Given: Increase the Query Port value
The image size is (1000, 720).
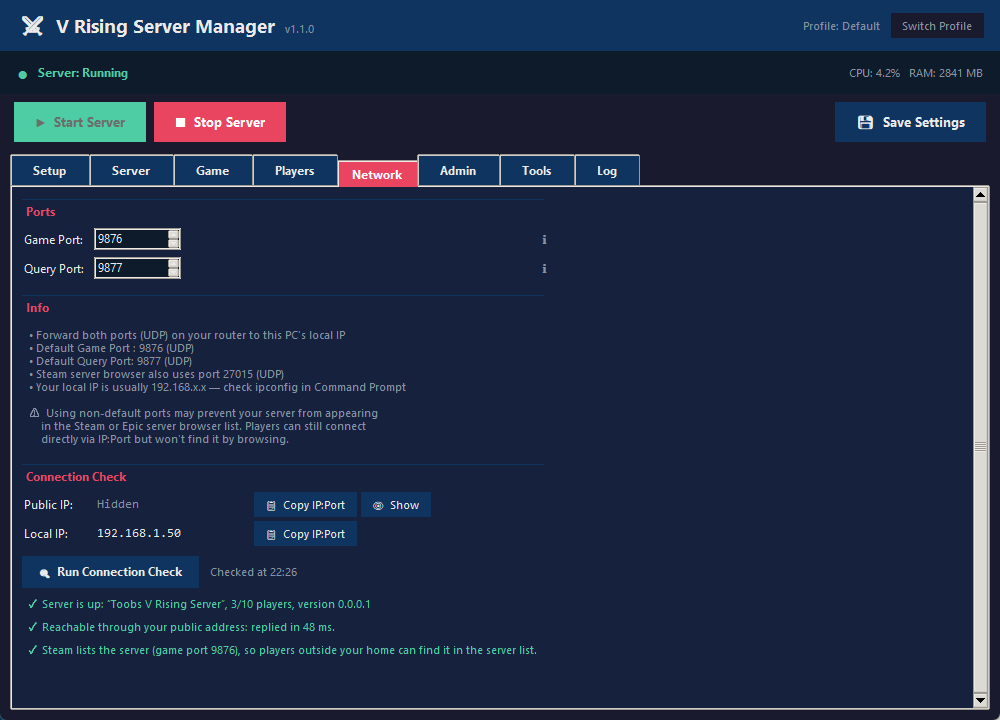Looking at the screenshot, I should coord(173,263).
